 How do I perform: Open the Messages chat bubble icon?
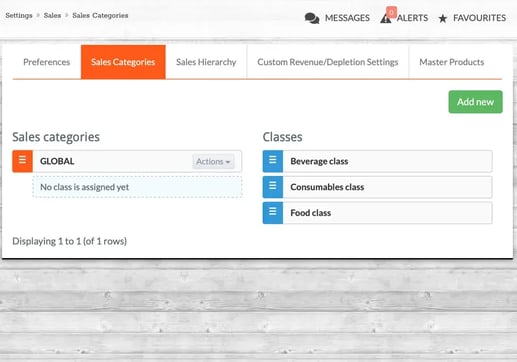coord(312,18)
